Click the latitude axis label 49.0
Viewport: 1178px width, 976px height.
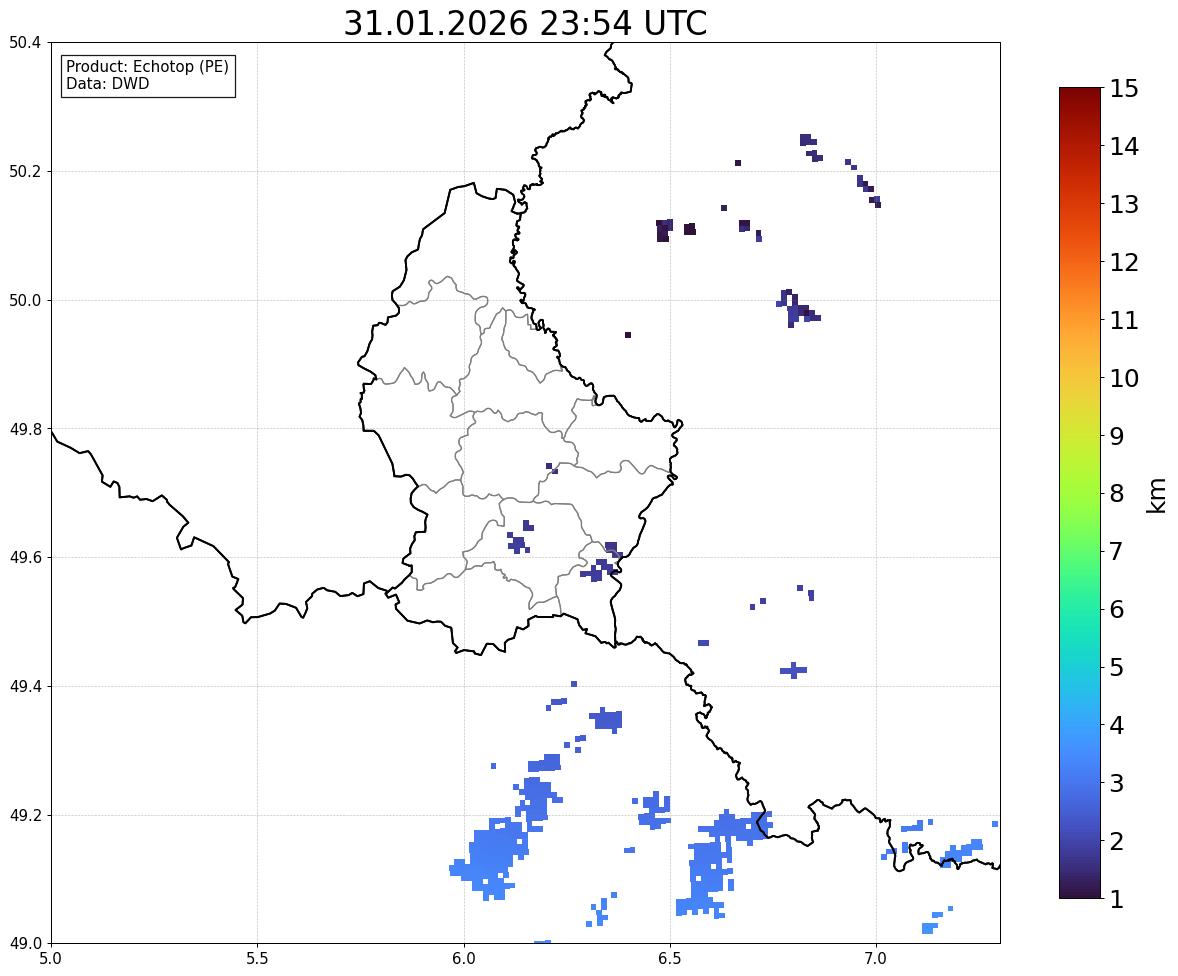click(x=25, y=944)
